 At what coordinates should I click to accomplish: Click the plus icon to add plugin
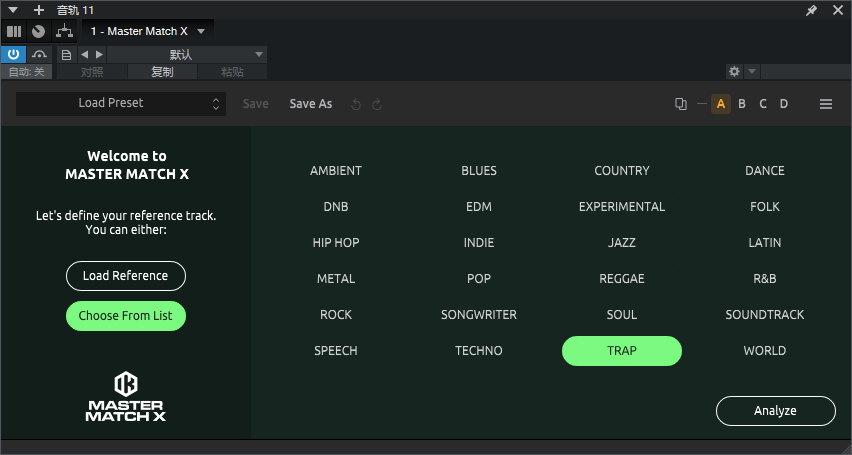pyautogui.click(x=39, y=10)
